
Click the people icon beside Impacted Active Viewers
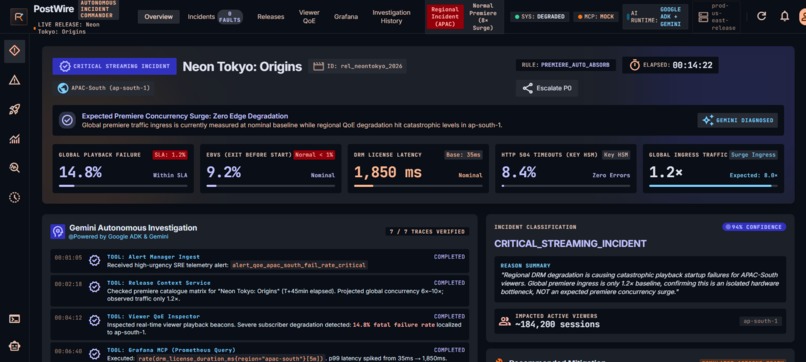pos(505,321)
